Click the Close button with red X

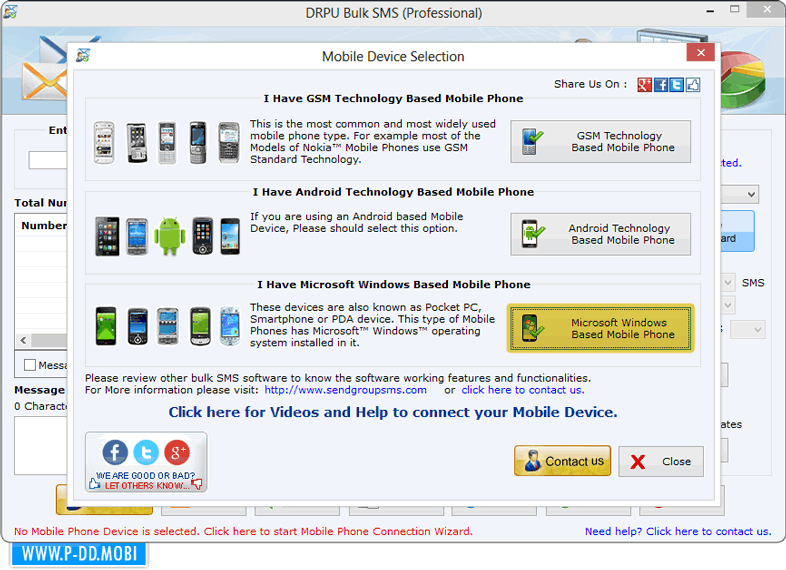[661, 461]
